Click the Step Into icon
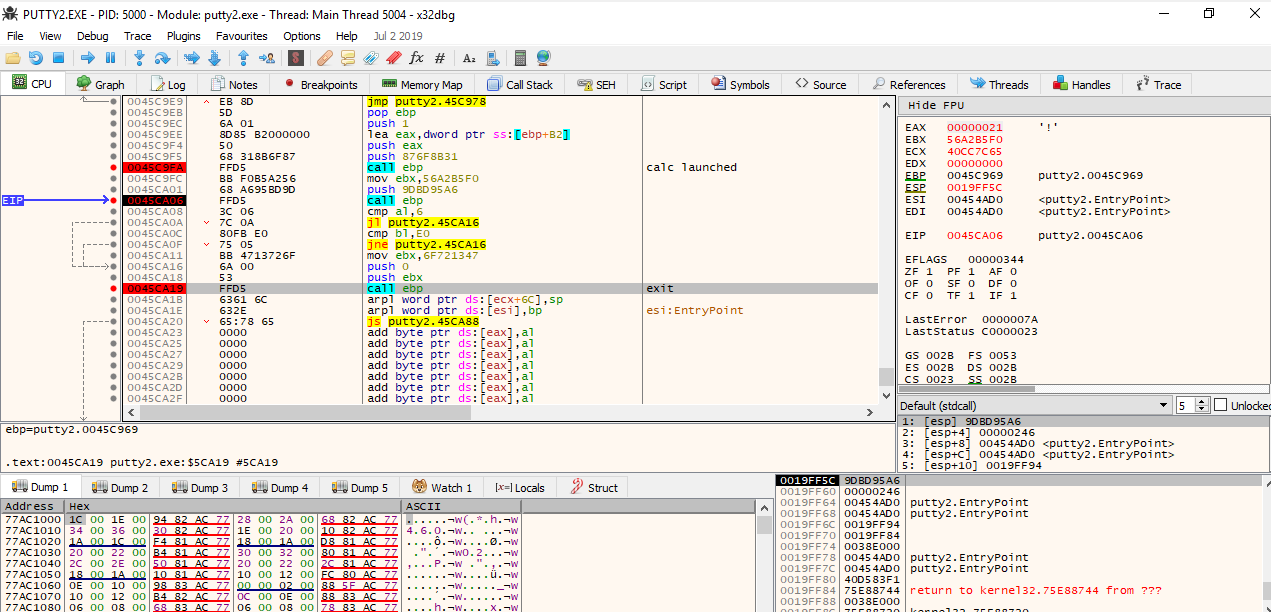Screen dimensions: 1271x612 click(139, 58)
